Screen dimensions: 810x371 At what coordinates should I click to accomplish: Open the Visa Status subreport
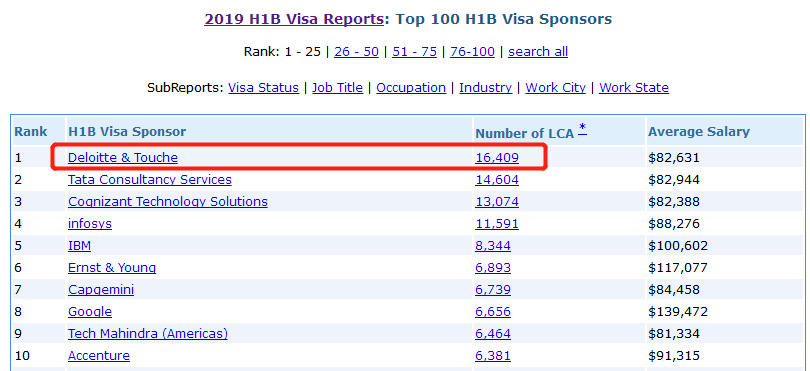point(263,88)
